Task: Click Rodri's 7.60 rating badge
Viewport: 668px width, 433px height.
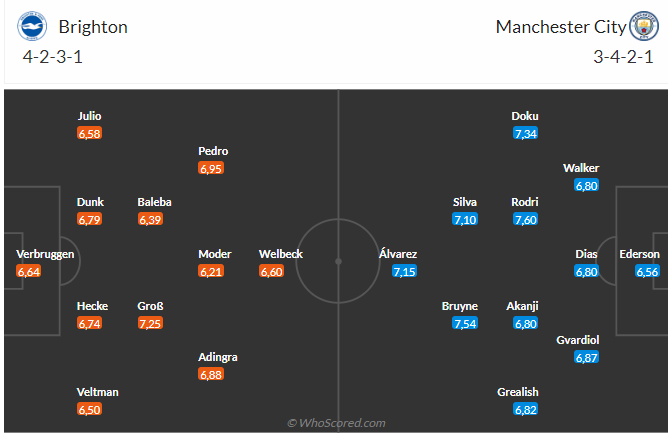Action: click(x=525, y=219)
